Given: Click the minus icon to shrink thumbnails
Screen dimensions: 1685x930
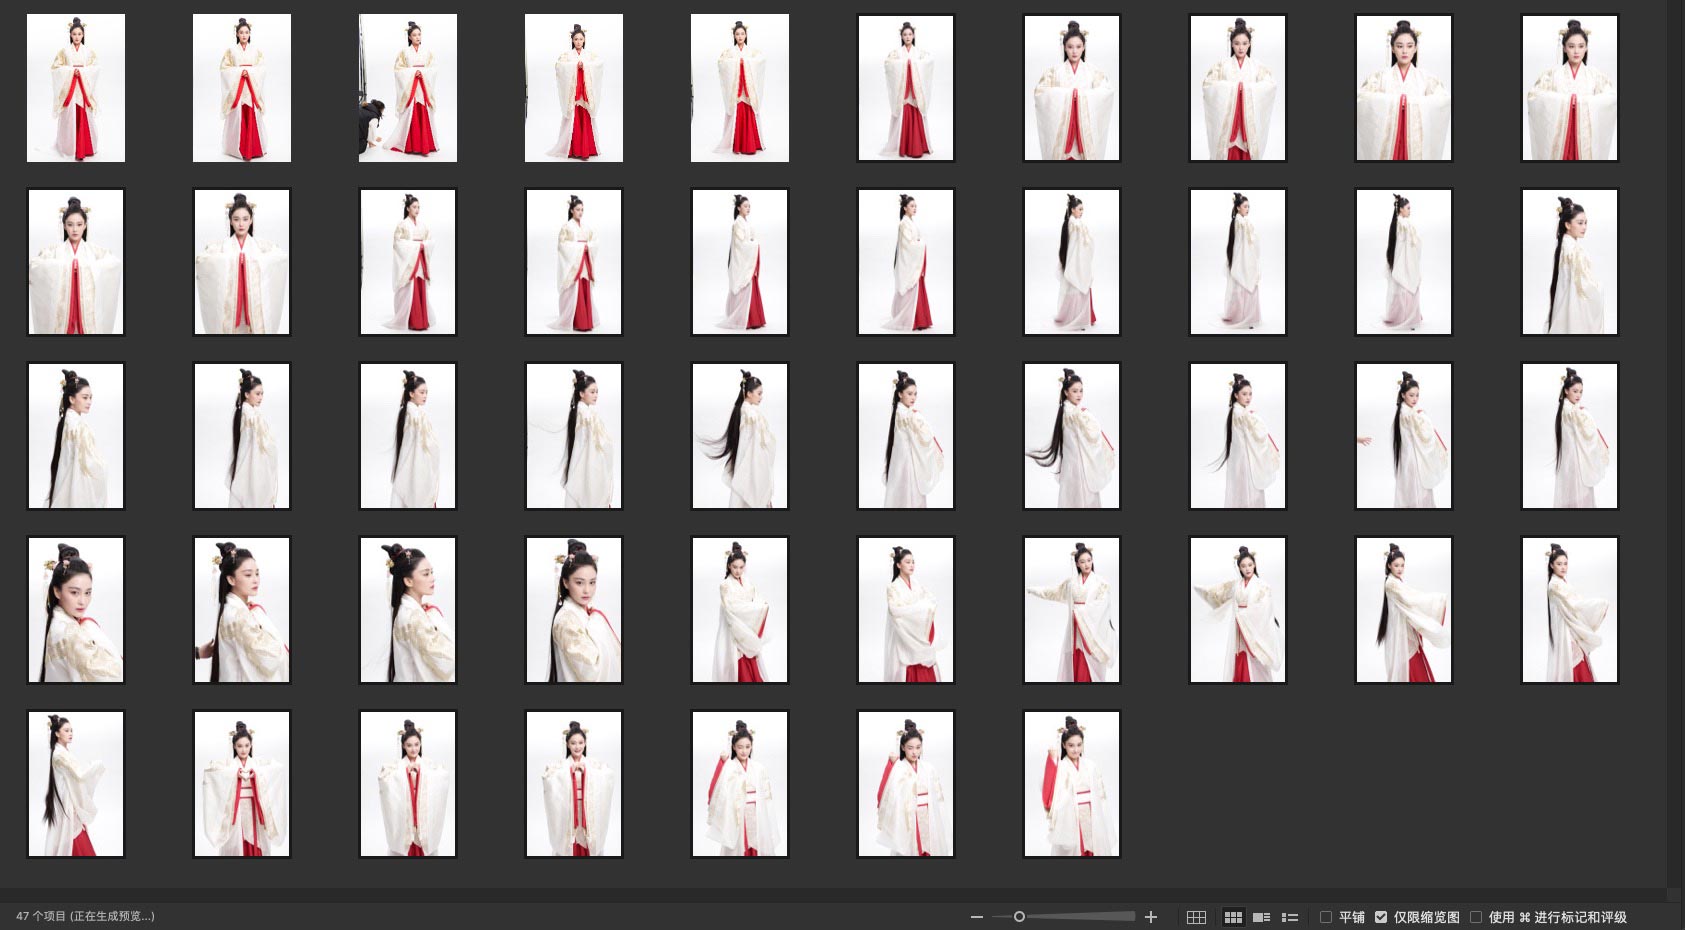Looking at the screenshot, I should [976, 917].
